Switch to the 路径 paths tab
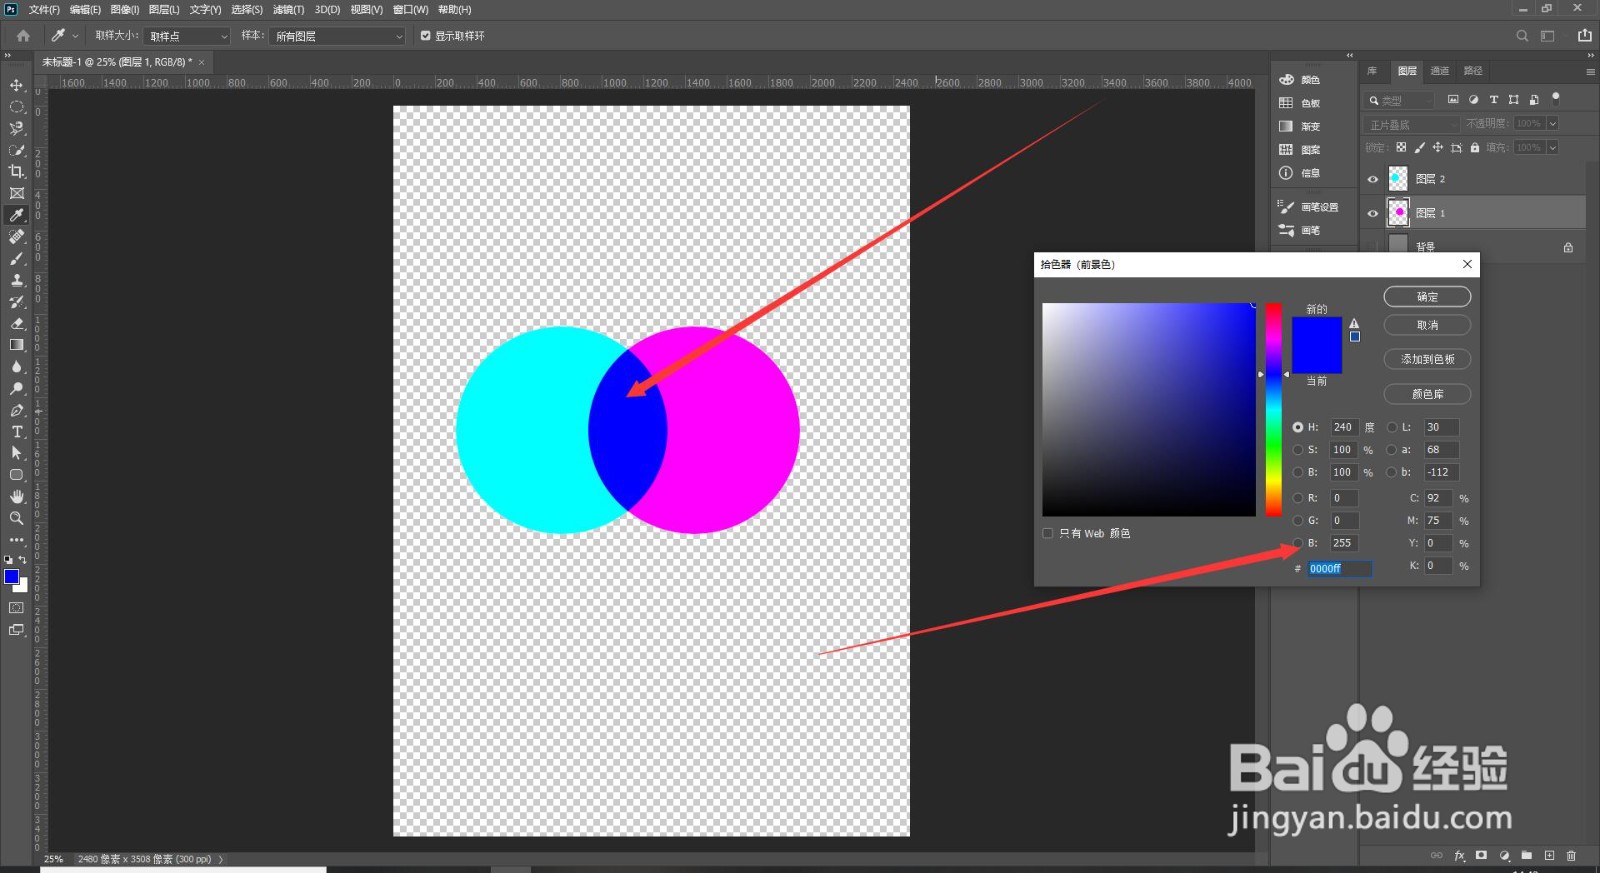The height and width of the screenshot is (873, 1600). point(1473,71)
